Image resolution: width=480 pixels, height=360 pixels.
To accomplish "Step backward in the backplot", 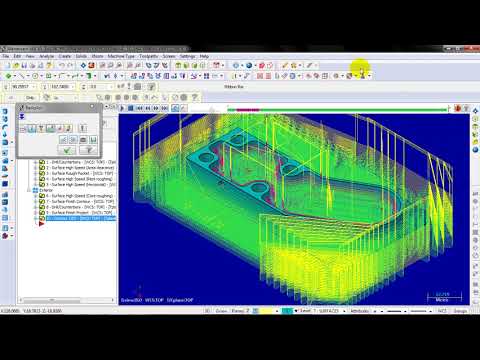I will (x=148, y=108).
